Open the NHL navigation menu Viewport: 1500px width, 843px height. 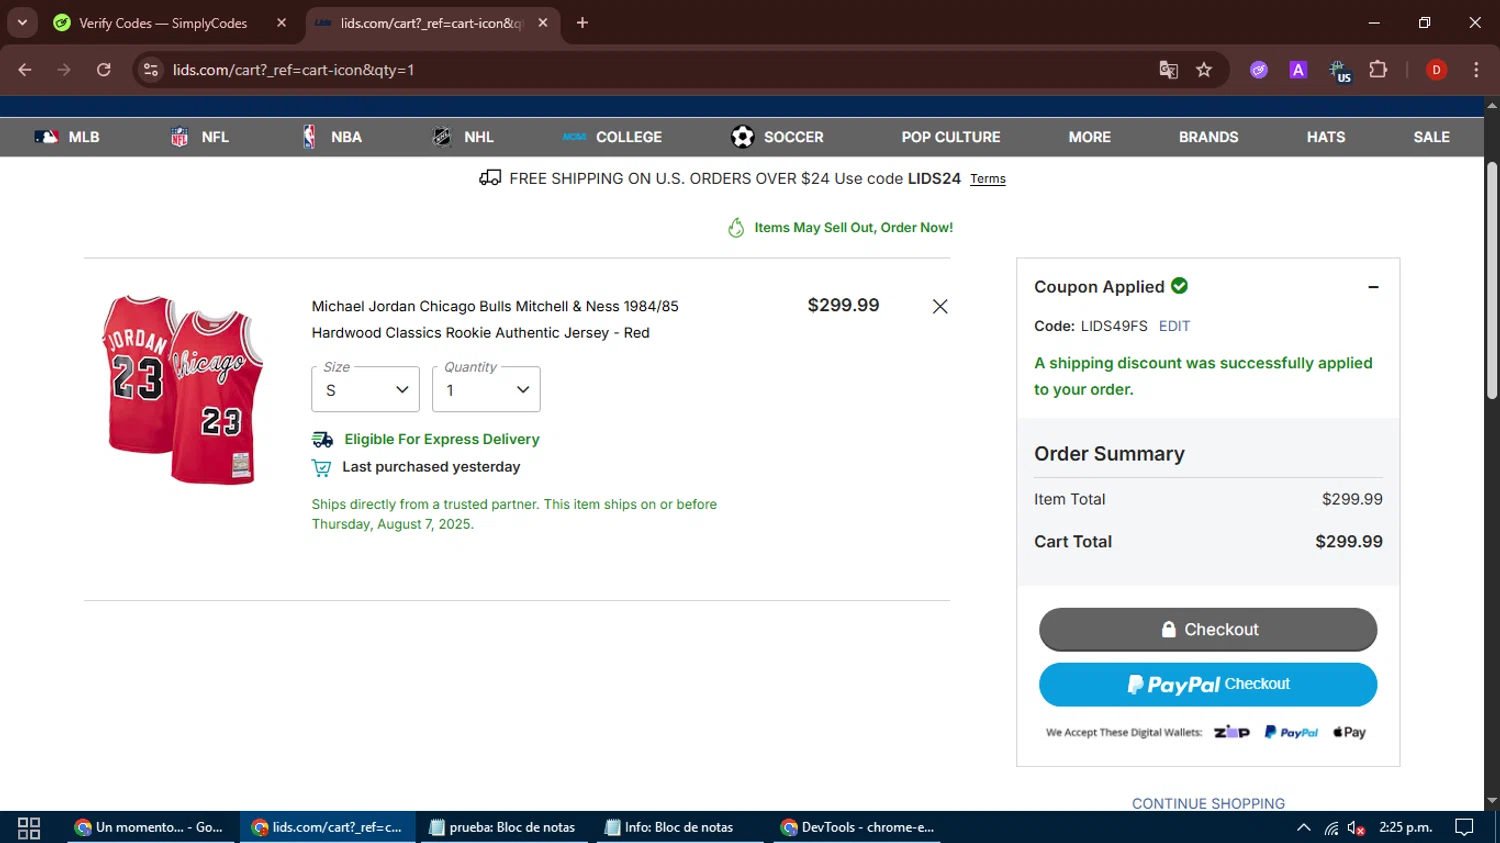click(x=462, y=137)
